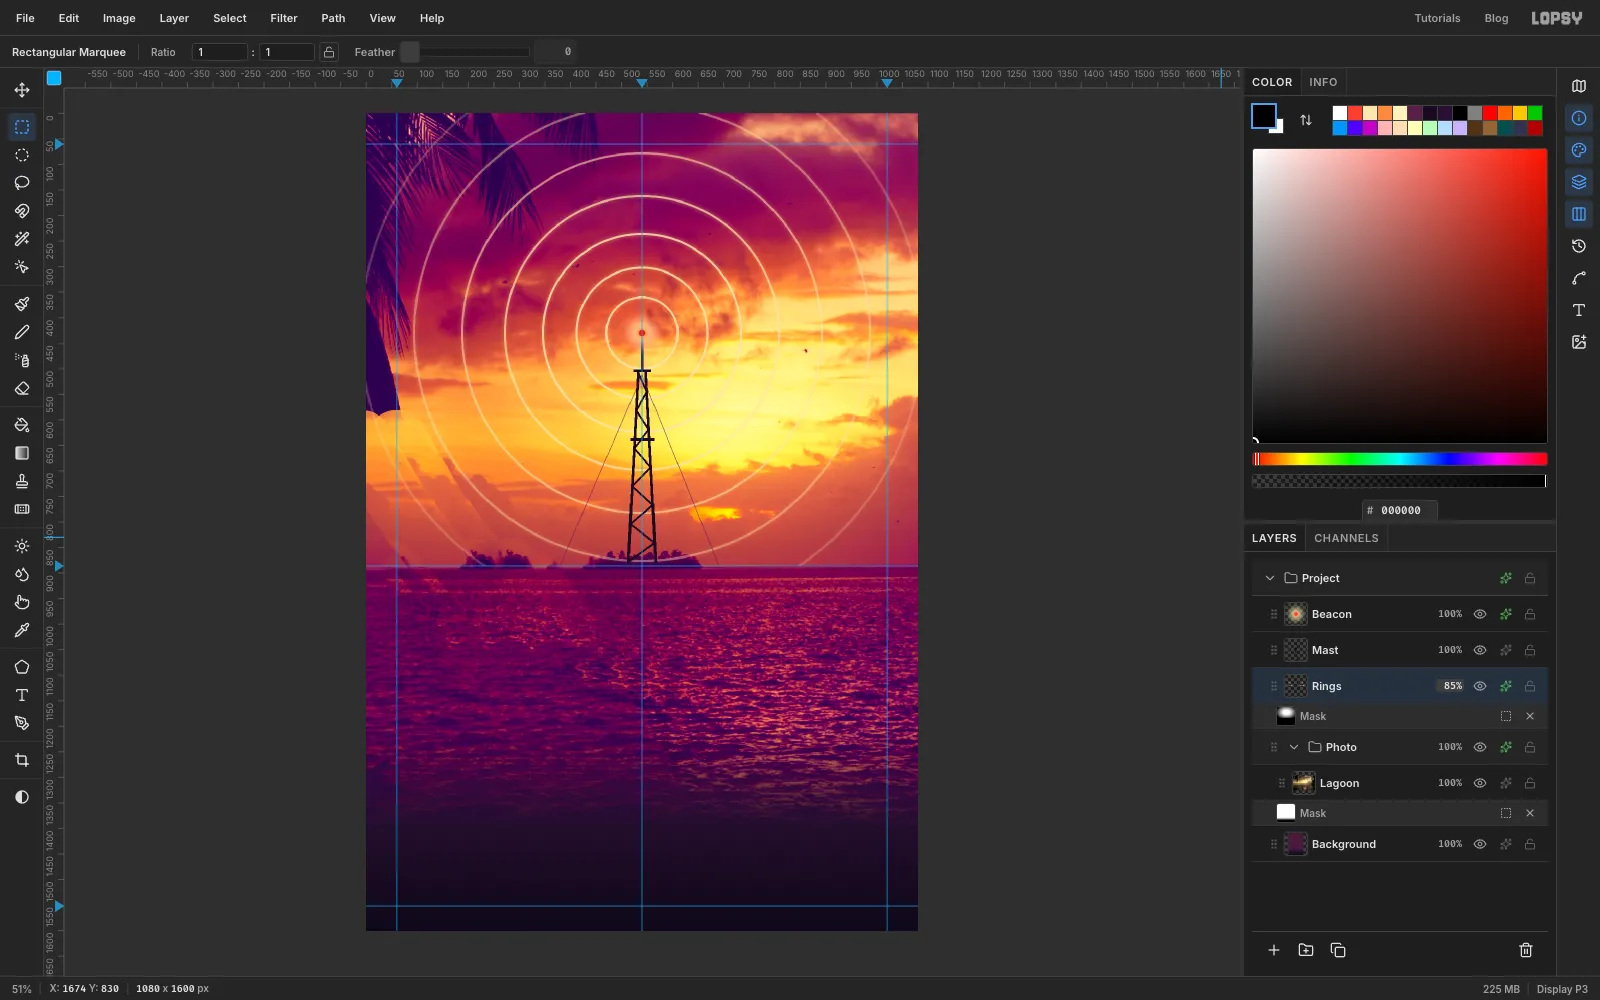The width and height of the screenshot is (1600, 1000).
Task: Pick the green swatch in the palette
Action: click(x=1535, y=113)
